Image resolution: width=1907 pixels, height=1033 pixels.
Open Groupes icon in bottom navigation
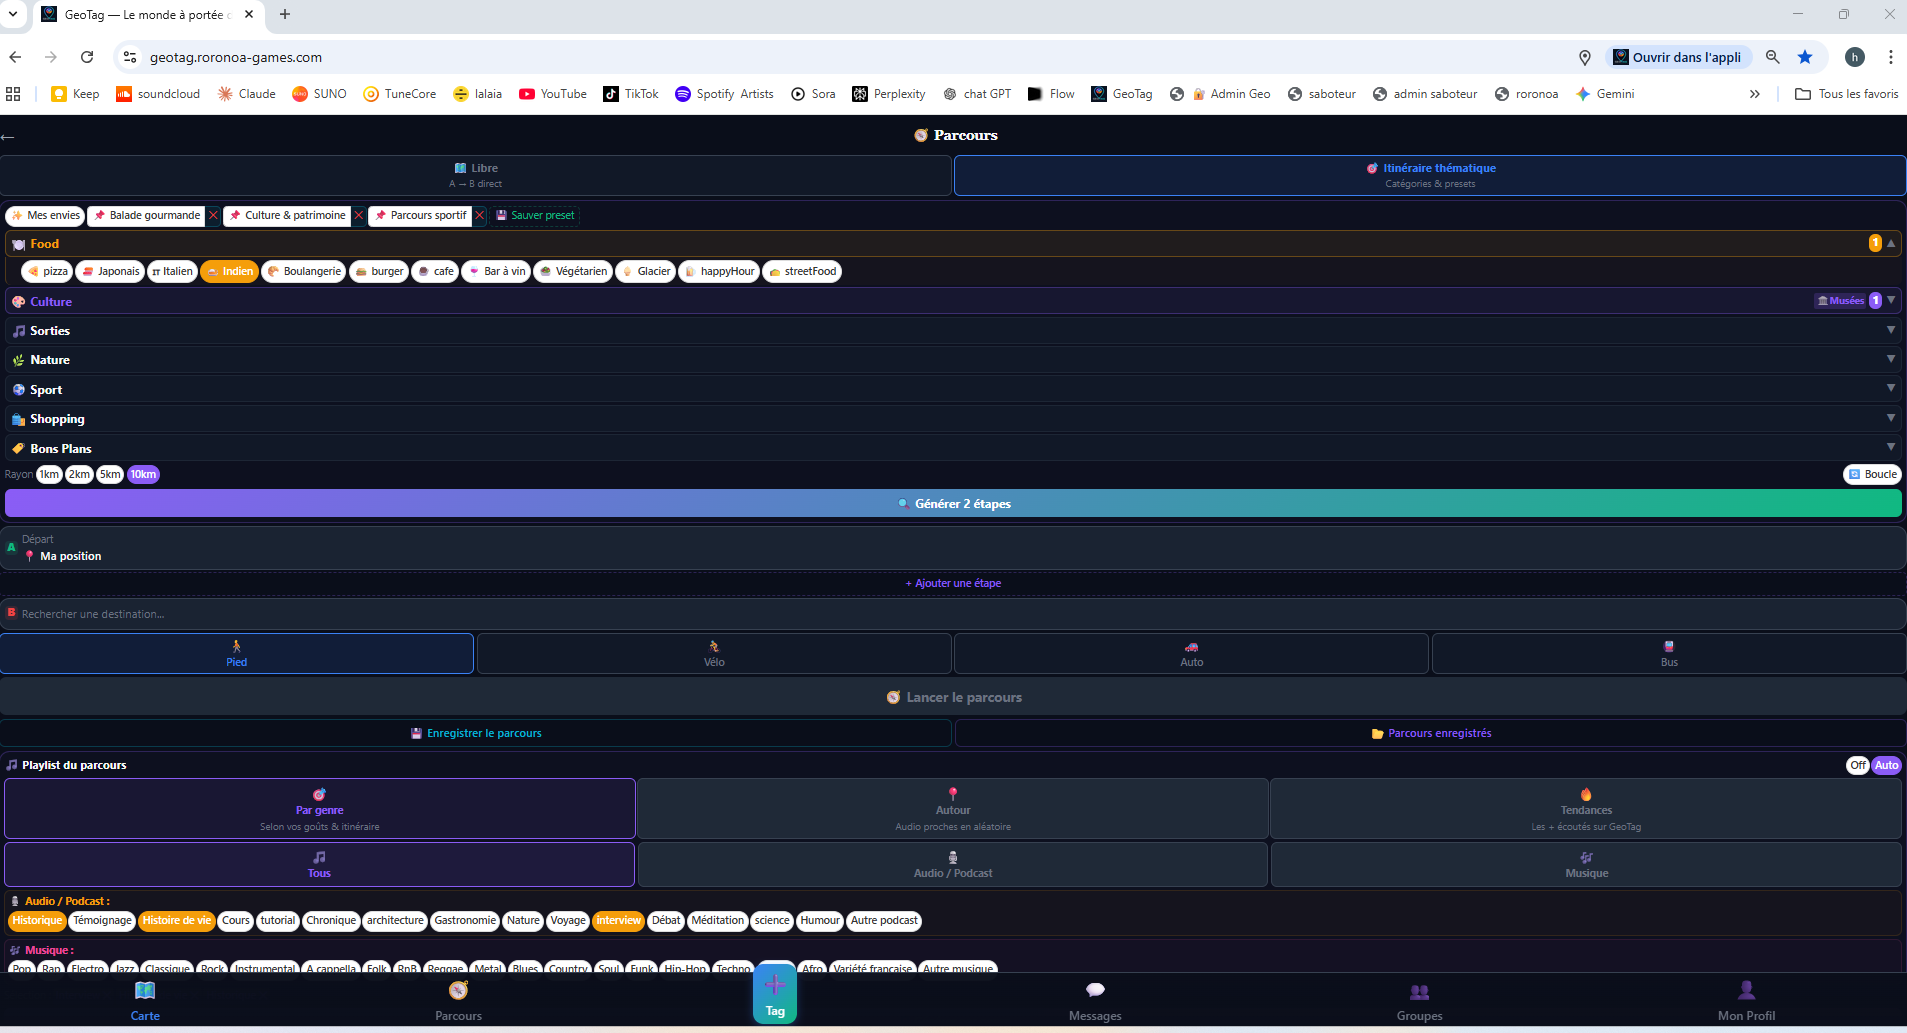(1419, 993)
